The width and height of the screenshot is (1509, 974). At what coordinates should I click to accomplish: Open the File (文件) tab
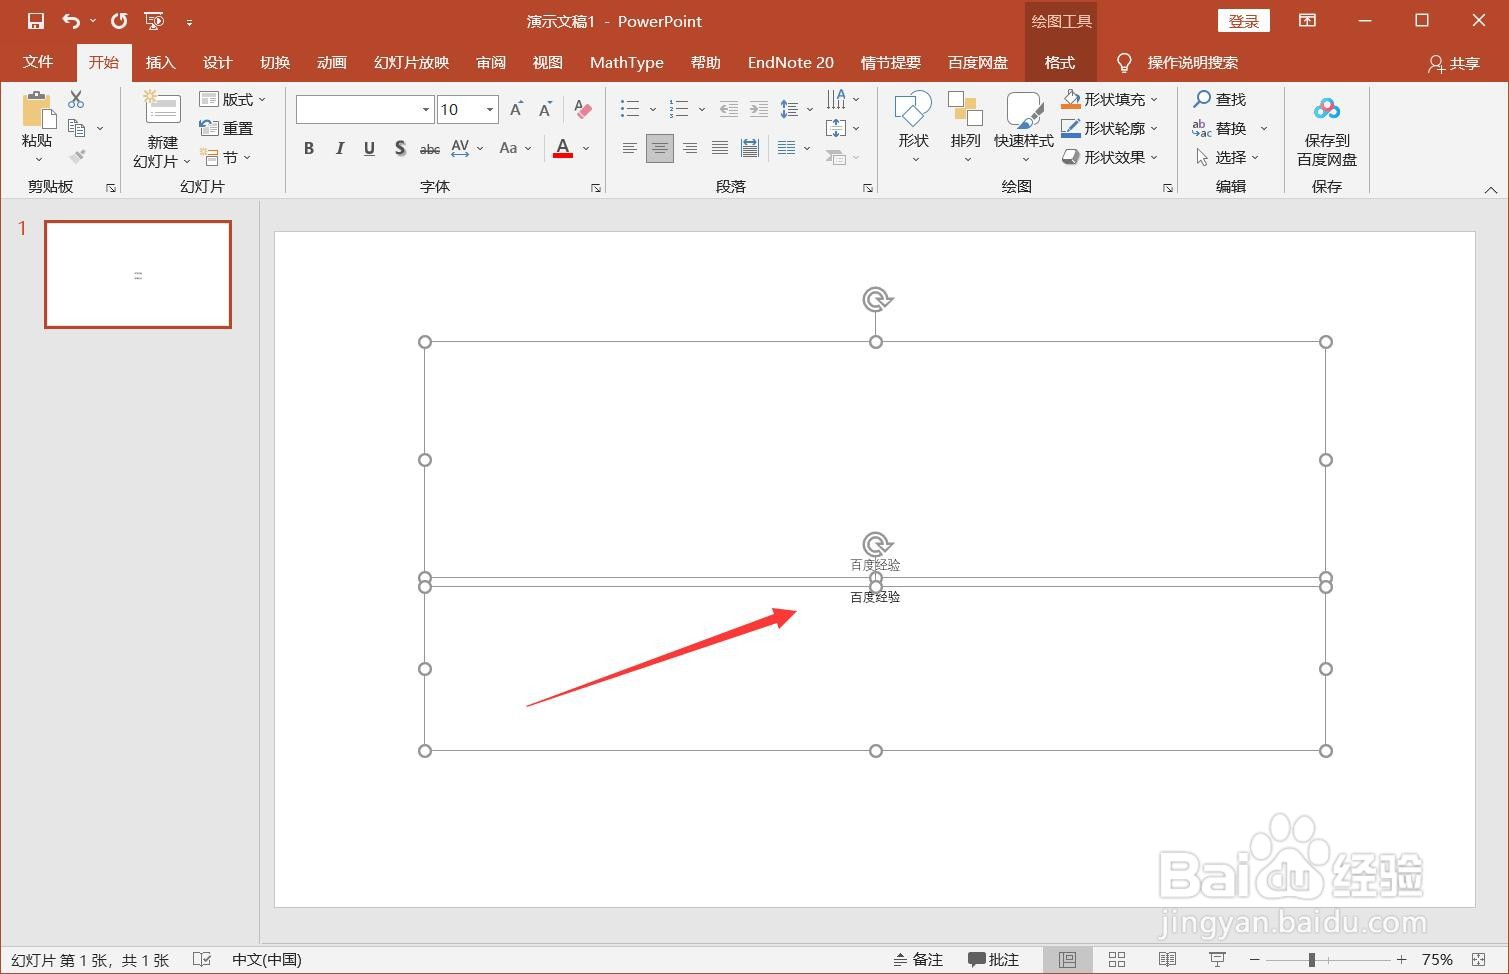click(38, 62)
